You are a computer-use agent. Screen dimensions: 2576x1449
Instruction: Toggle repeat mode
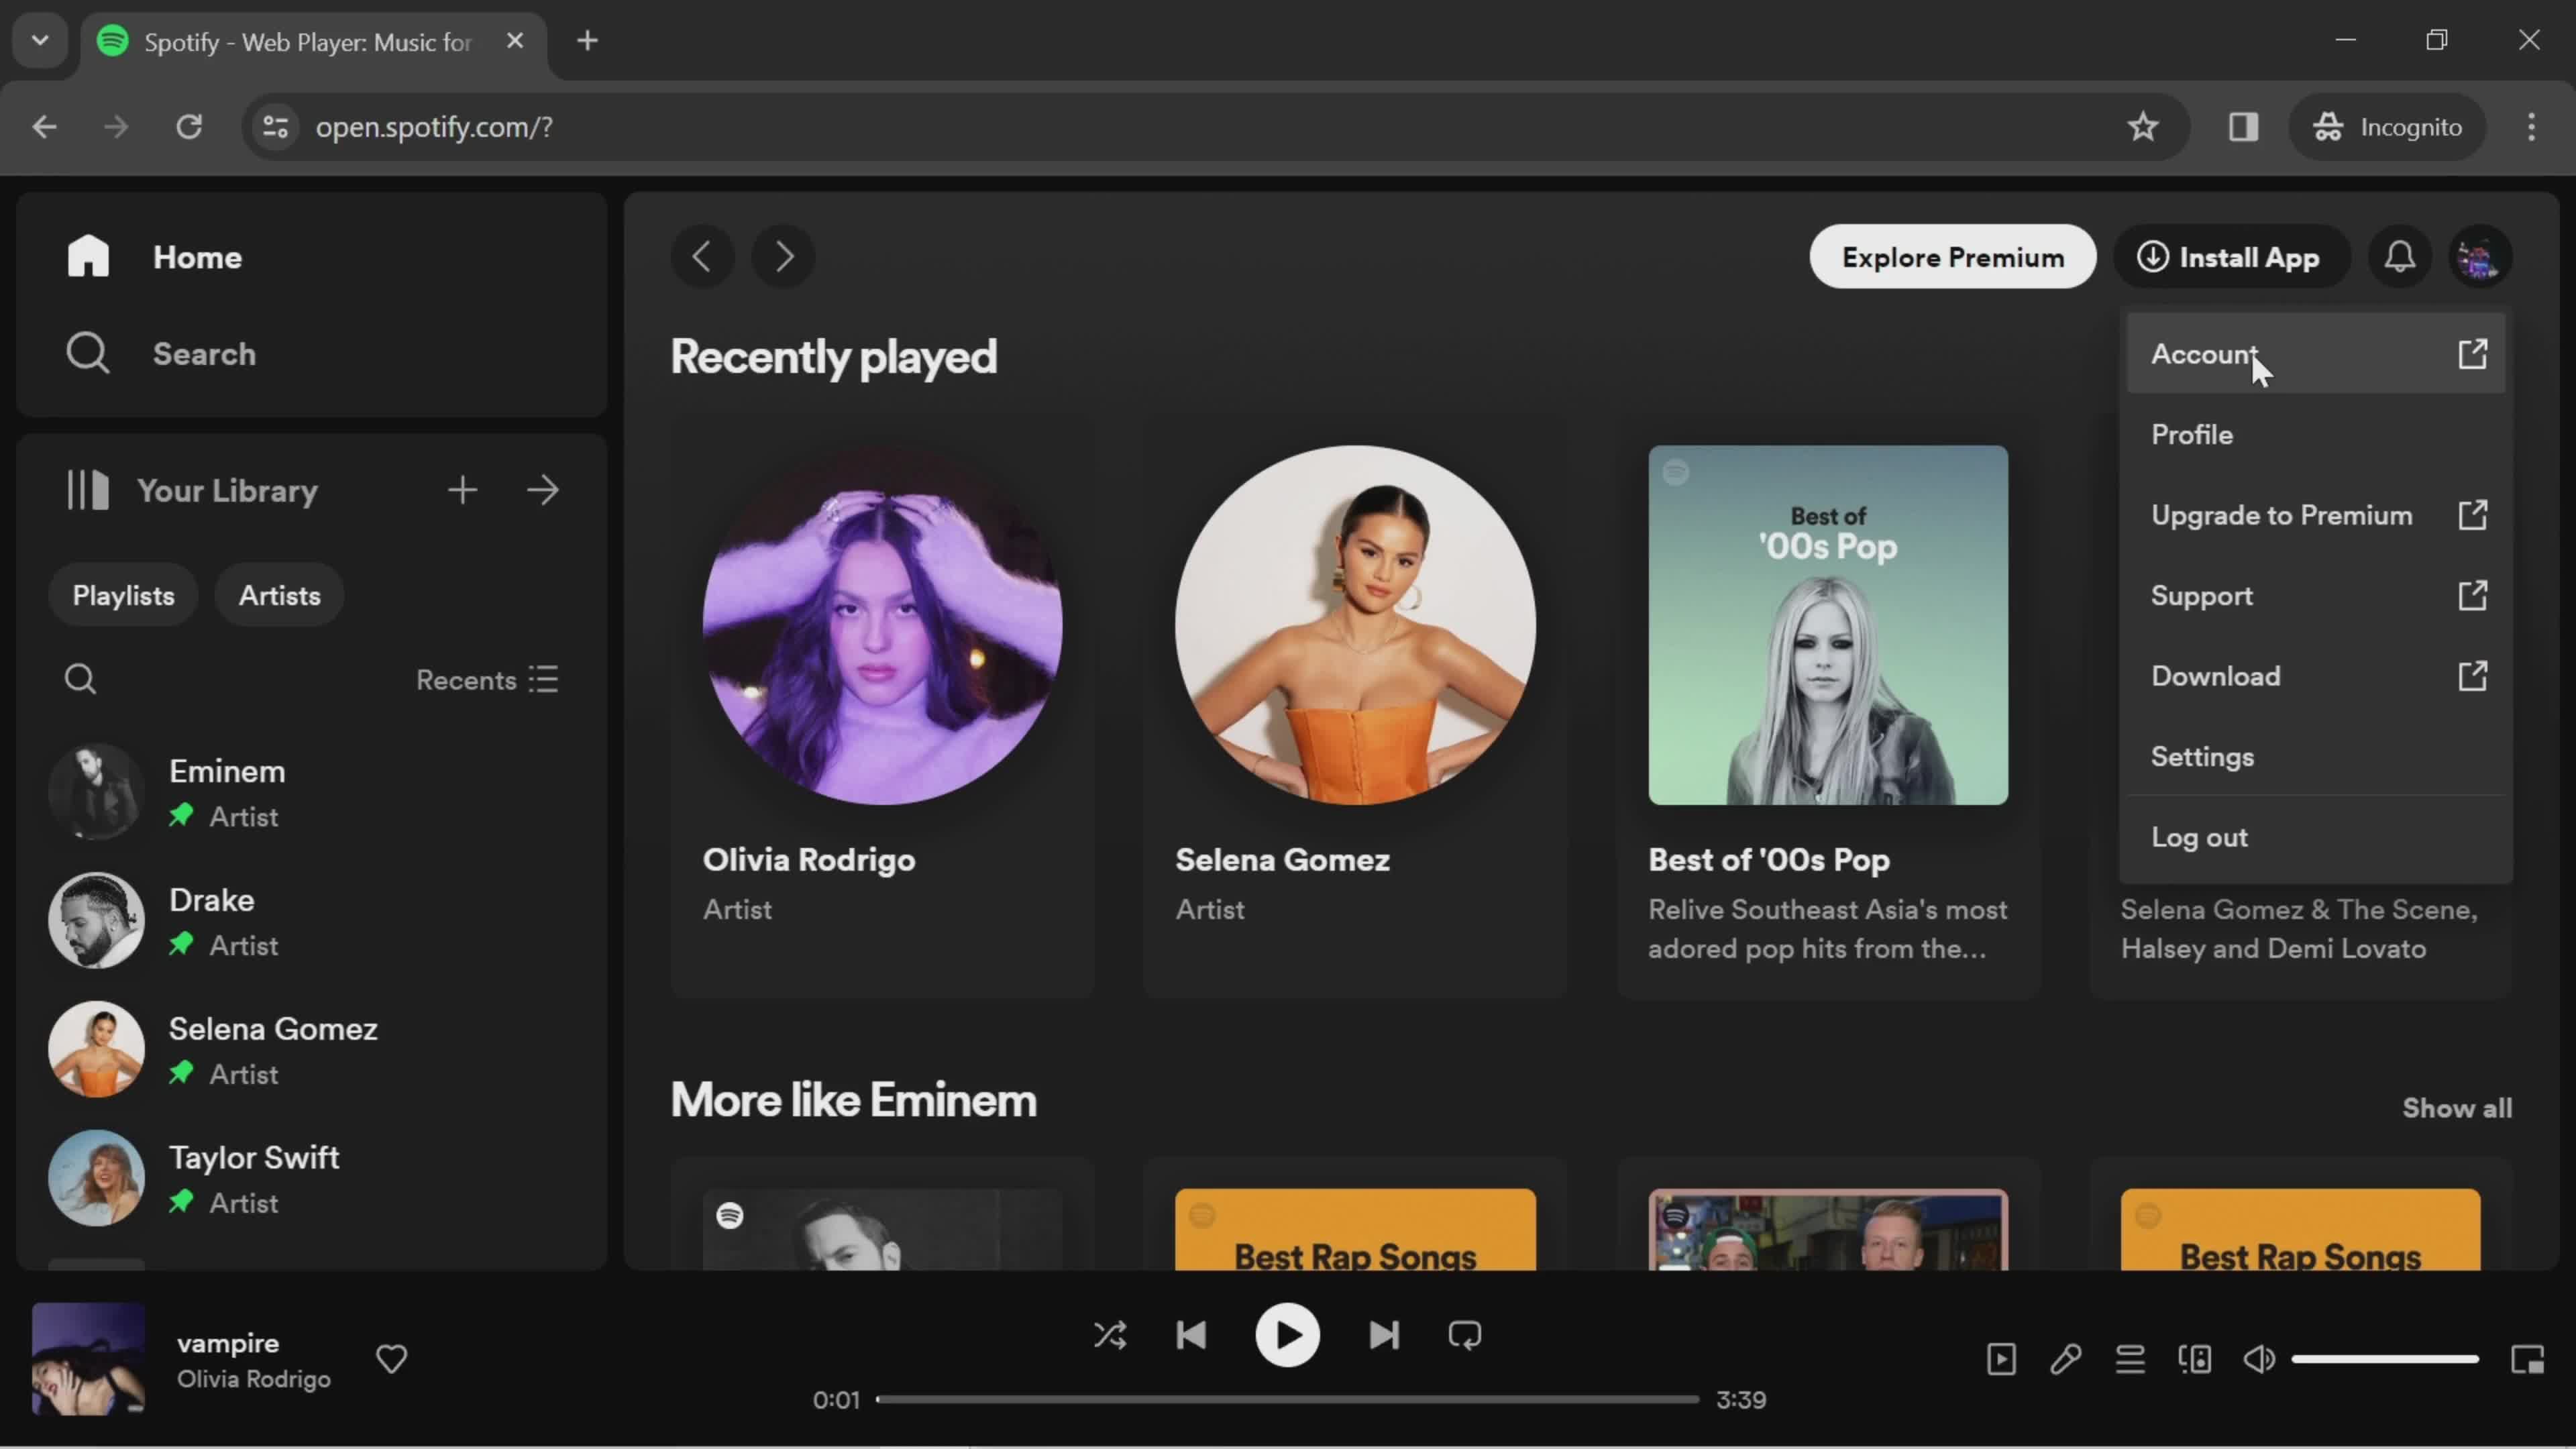point(1465,1336)
